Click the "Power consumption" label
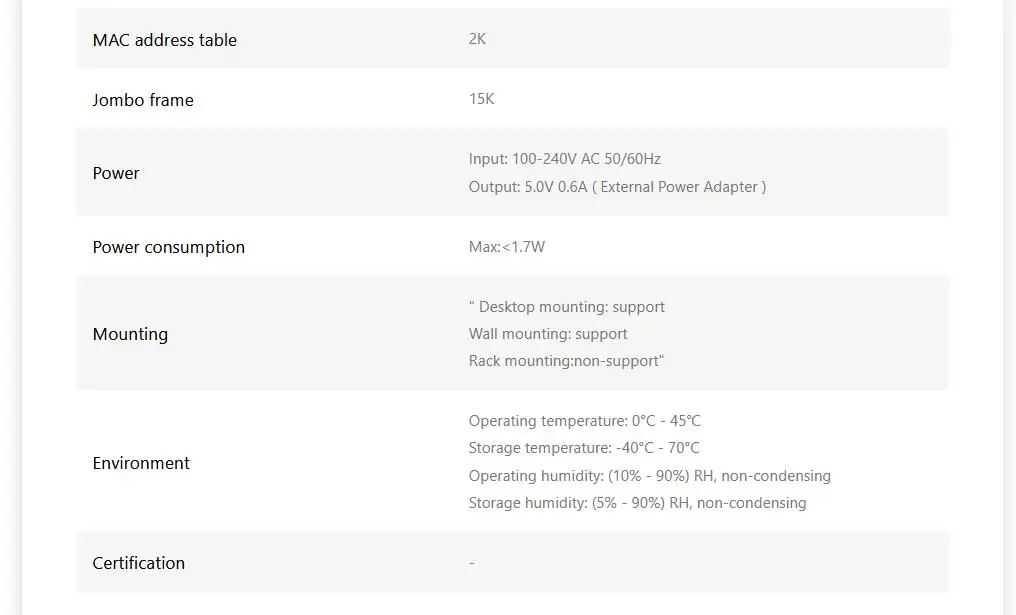The image size is (1016, 615). pos(168,247)
